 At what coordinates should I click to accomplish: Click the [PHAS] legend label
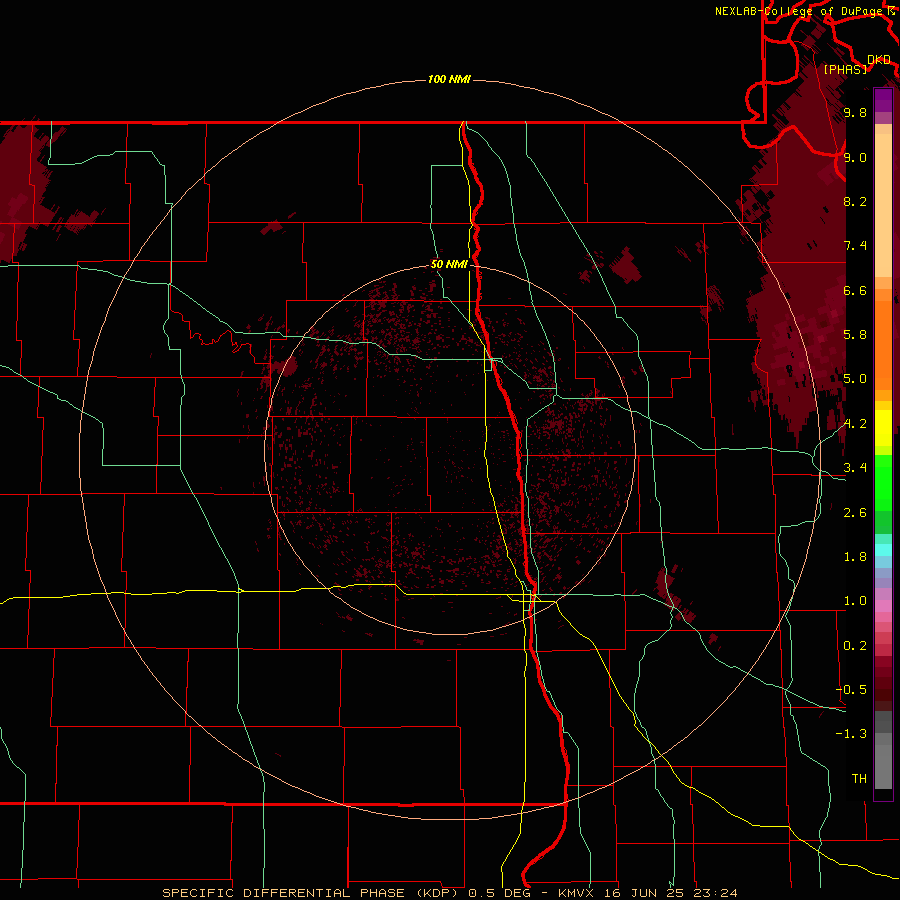845,70
